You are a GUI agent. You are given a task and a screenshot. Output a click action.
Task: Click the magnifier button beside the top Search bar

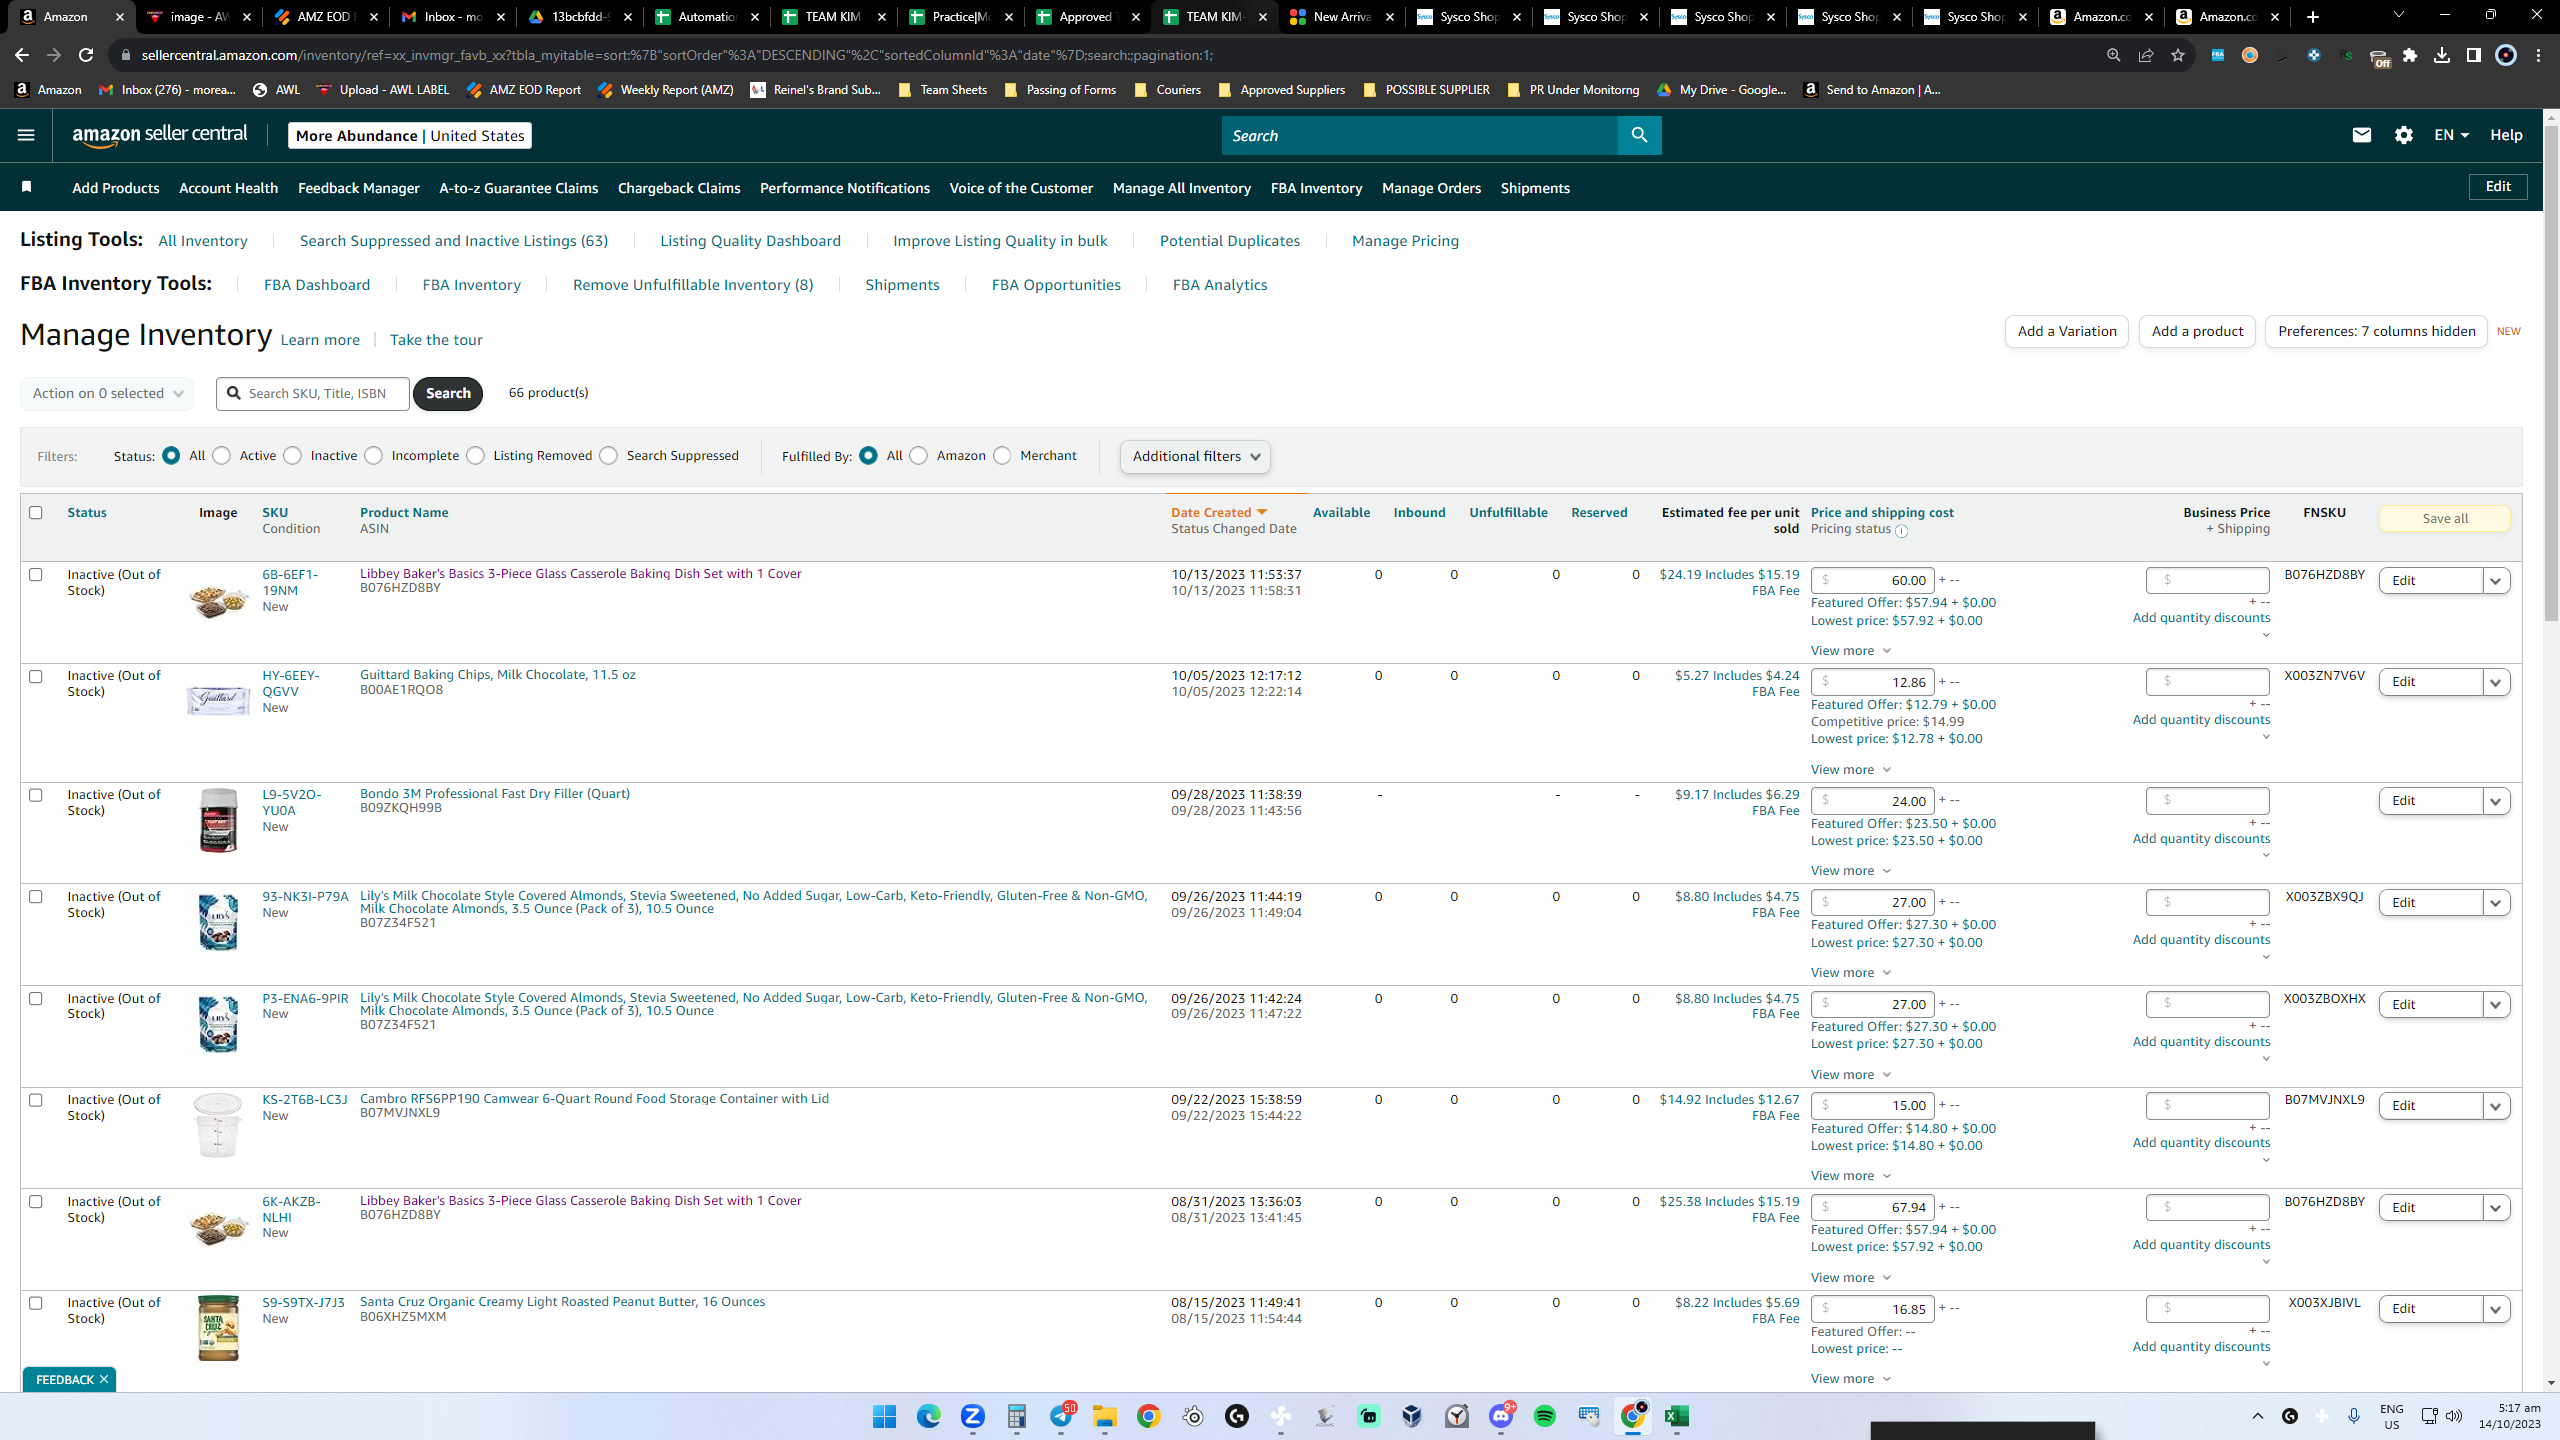pos(1639,135)
